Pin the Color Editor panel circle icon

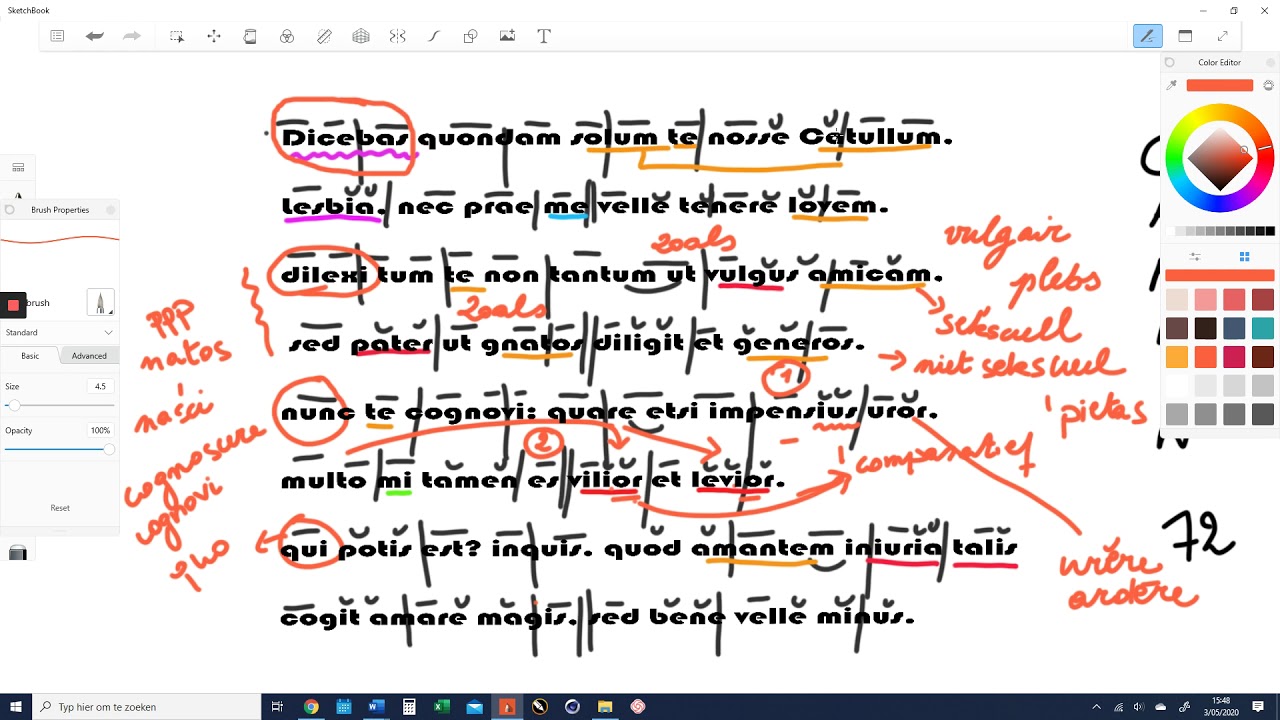pyautogui.click(x=1170, y=62)
